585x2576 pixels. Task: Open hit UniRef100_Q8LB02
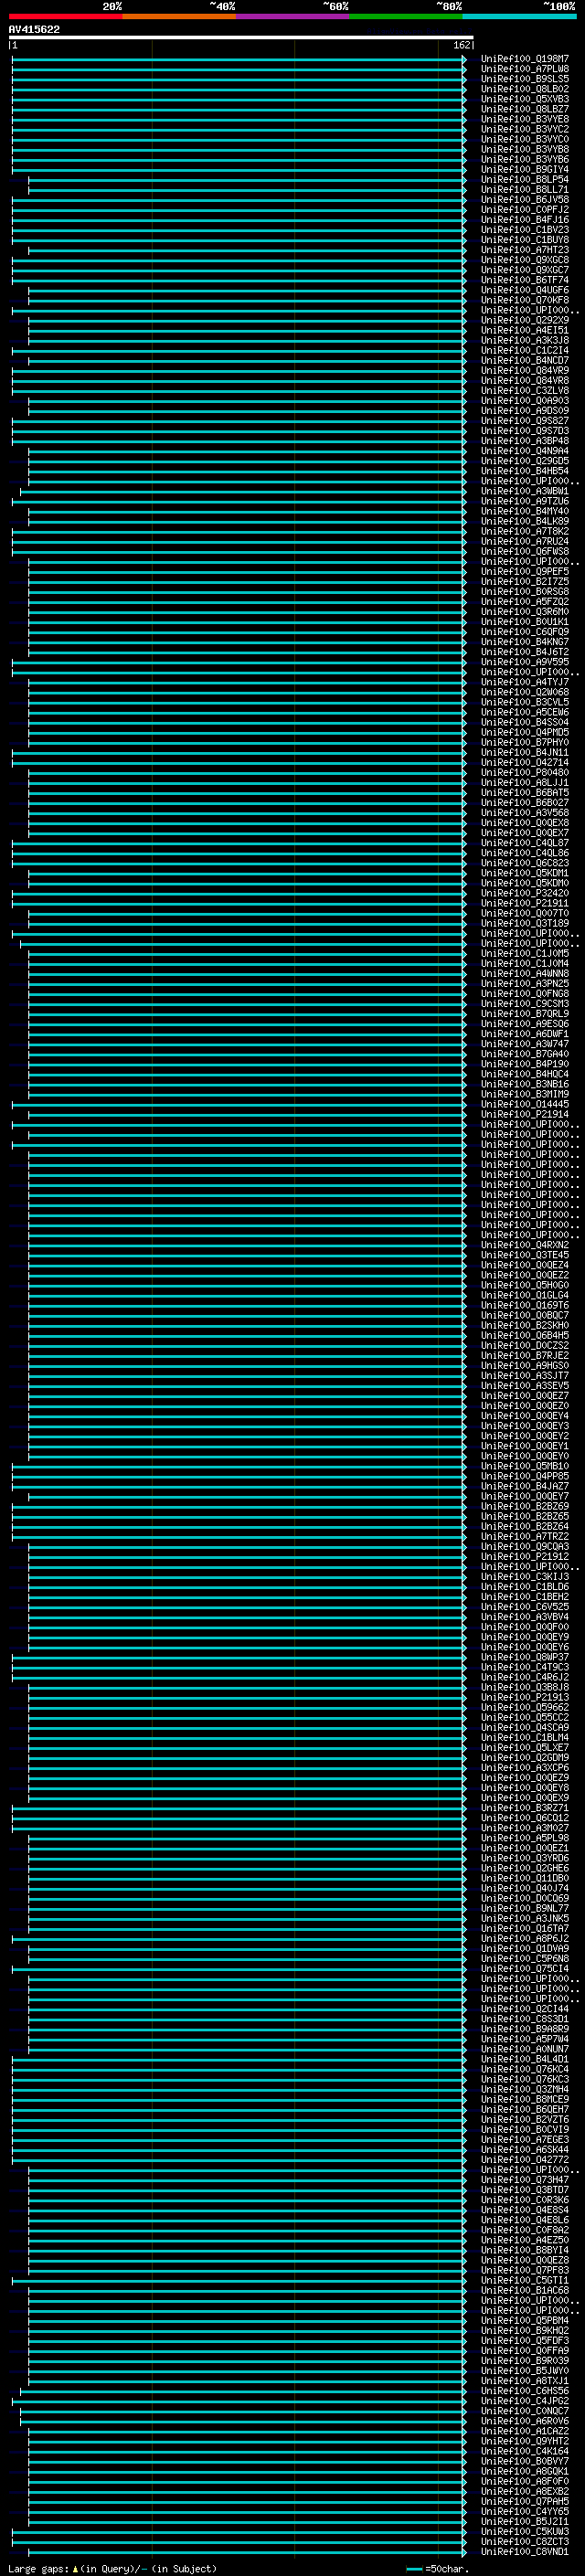(x=524, y=89)
